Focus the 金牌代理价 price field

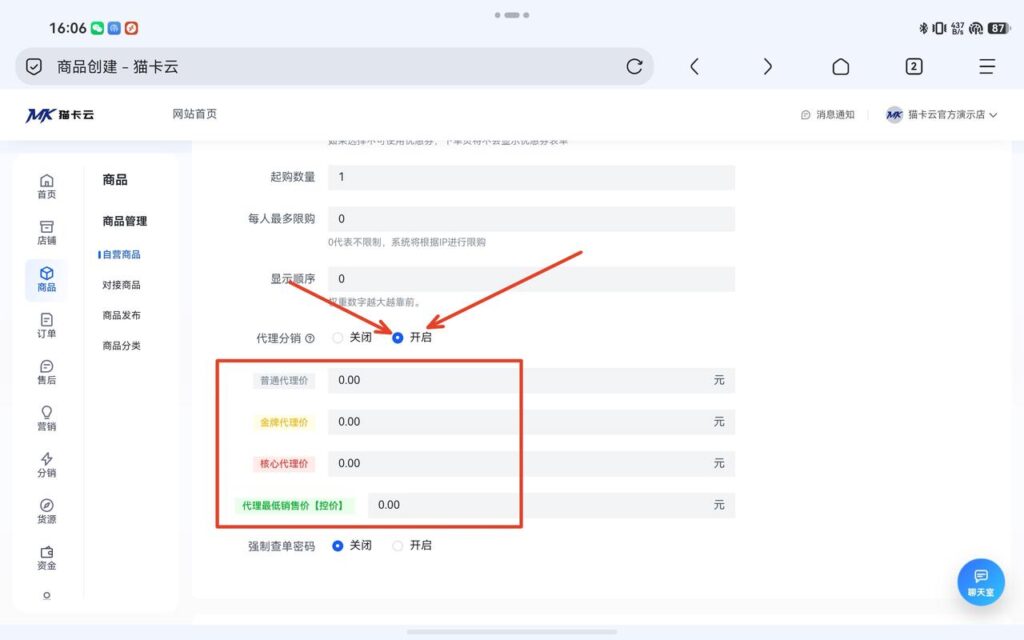532,422
